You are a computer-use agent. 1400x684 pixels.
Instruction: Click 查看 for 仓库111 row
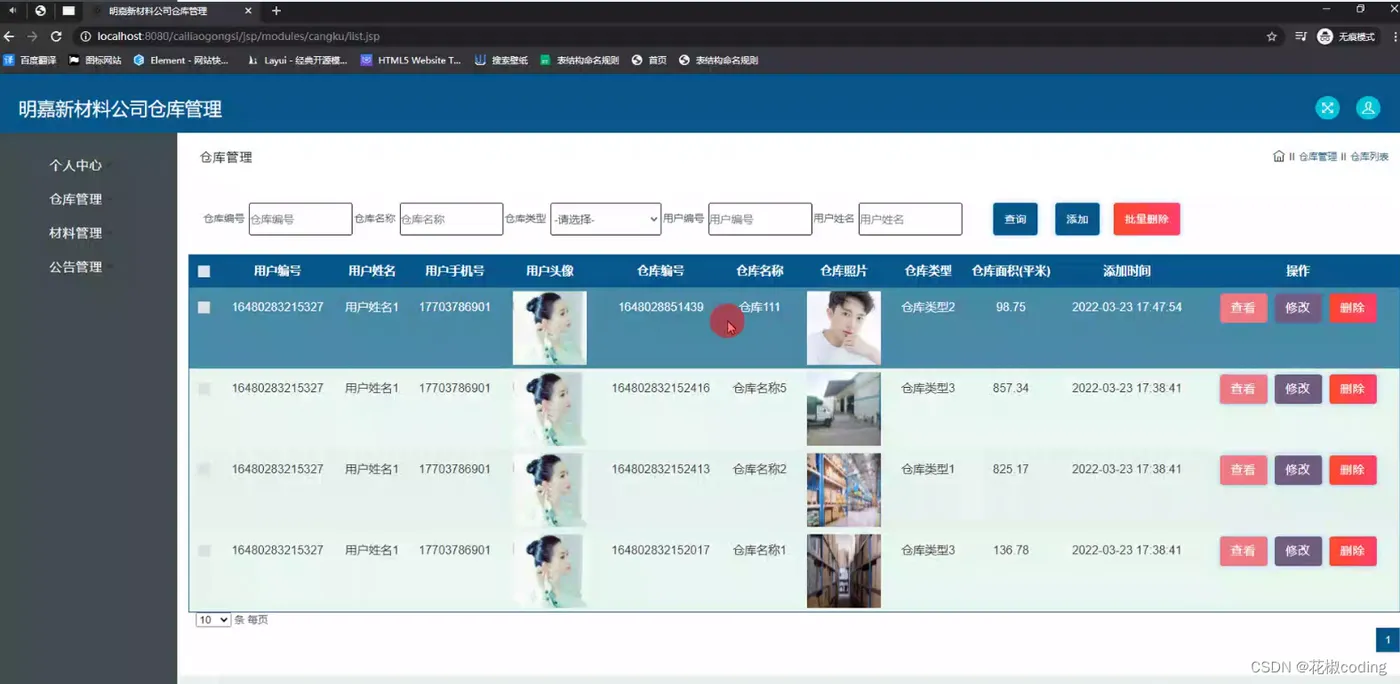click(1243, 308)
